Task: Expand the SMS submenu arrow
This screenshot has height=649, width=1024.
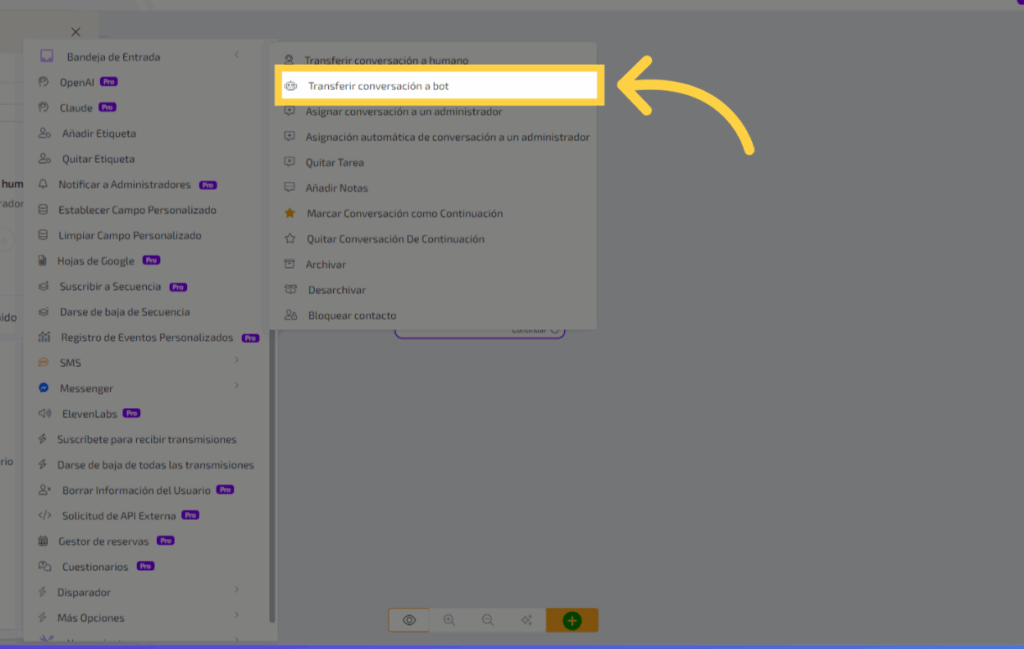Action: [237, 360]
